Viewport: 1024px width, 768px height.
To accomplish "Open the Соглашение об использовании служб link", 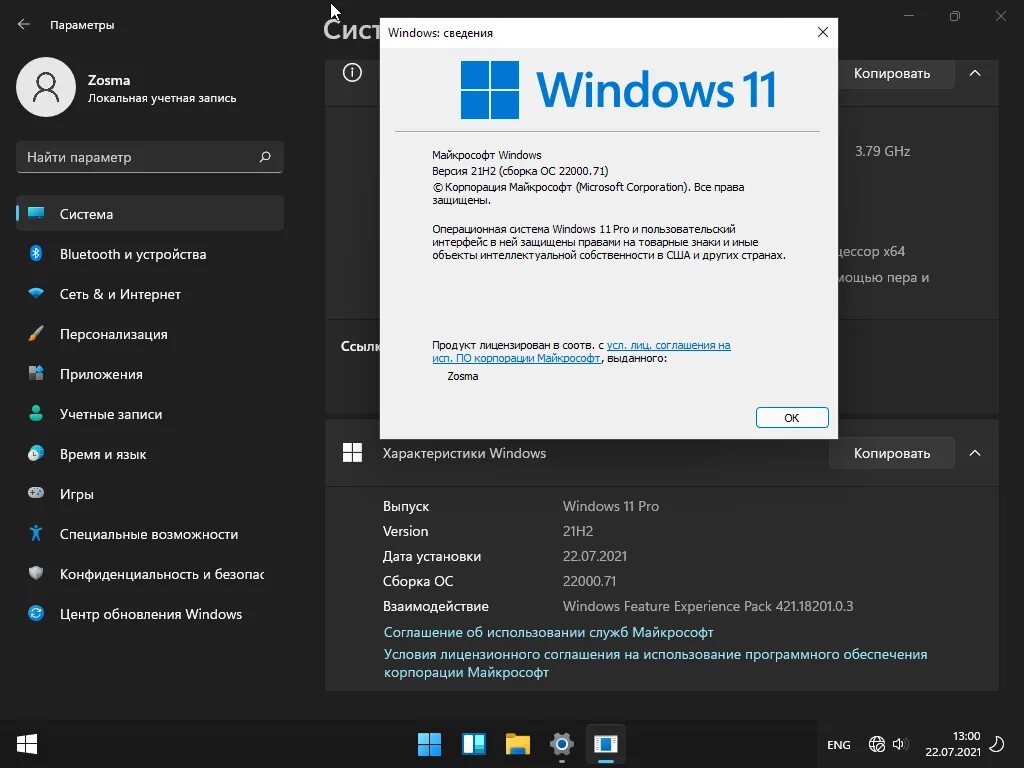I will (548, 632).
